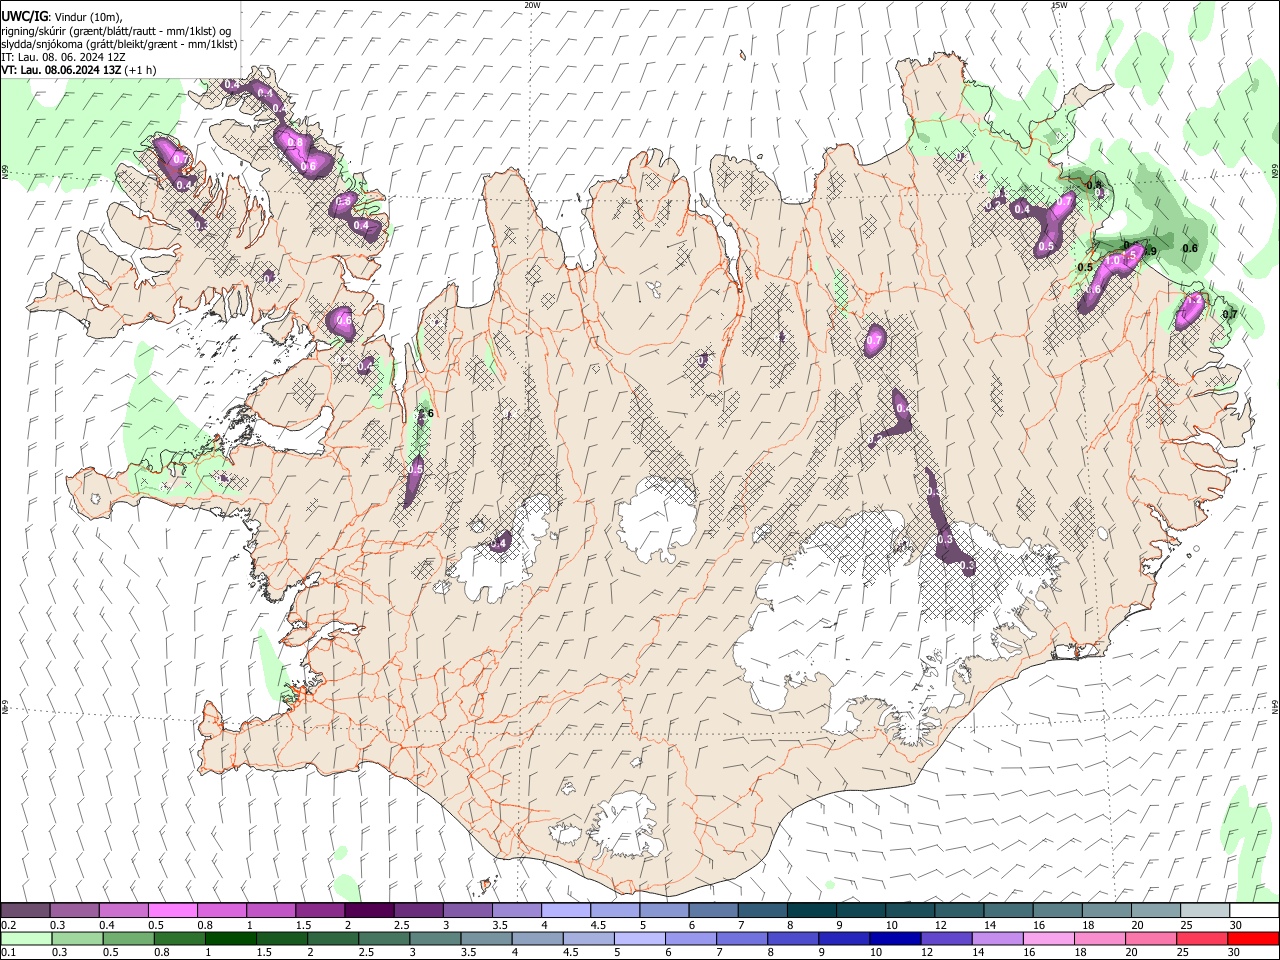Click the 4.5 label under the snow scale
1280x960 pixels.
tap(598, 925)
